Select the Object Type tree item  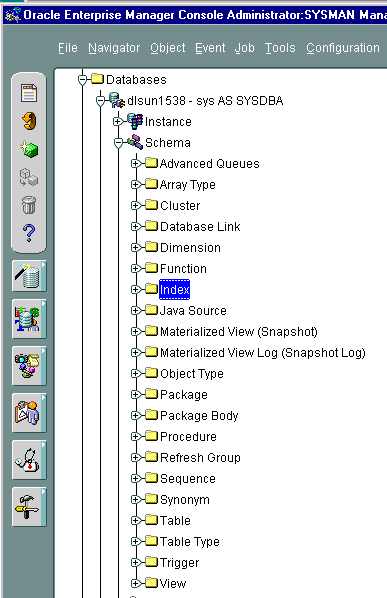click(x=192, y=374)
